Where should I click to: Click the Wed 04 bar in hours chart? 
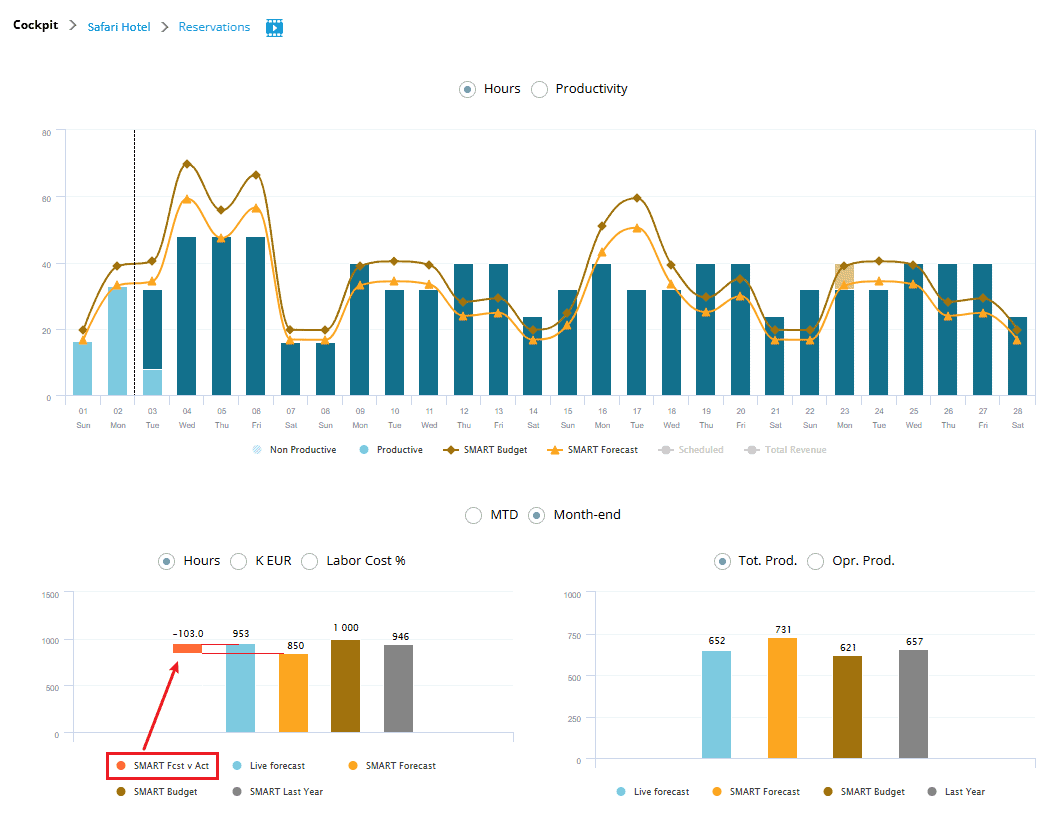186,315
